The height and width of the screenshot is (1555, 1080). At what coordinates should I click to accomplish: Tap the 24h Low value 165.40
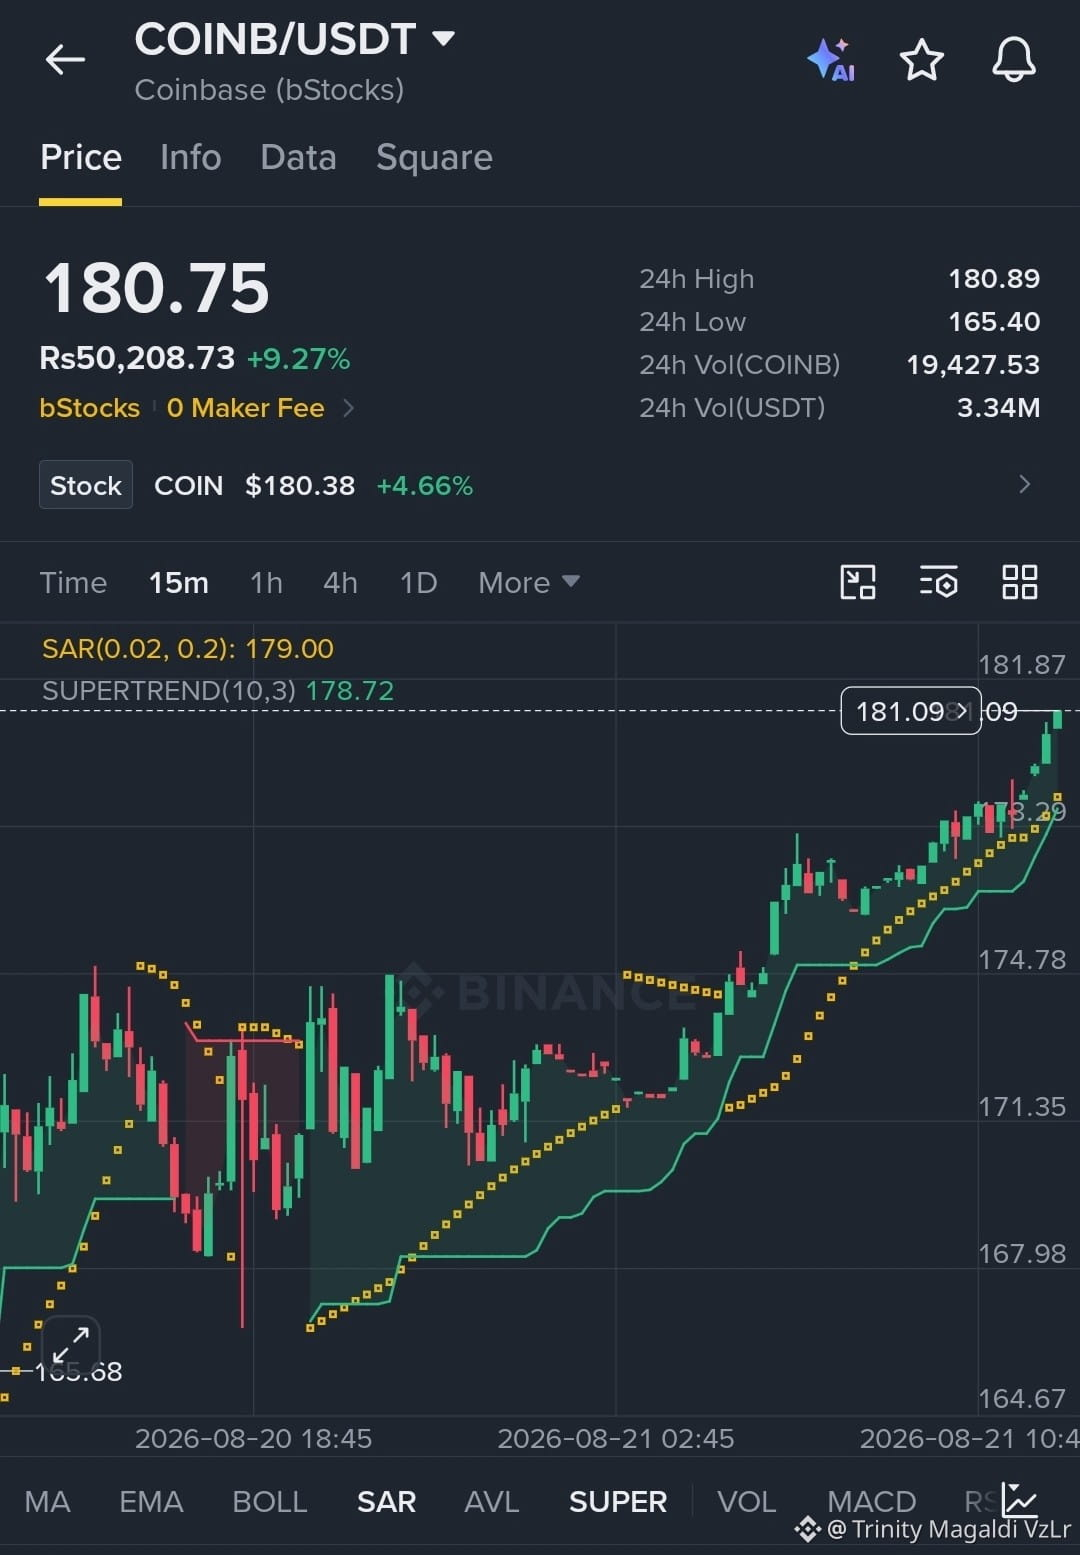[x=994, y=322]
